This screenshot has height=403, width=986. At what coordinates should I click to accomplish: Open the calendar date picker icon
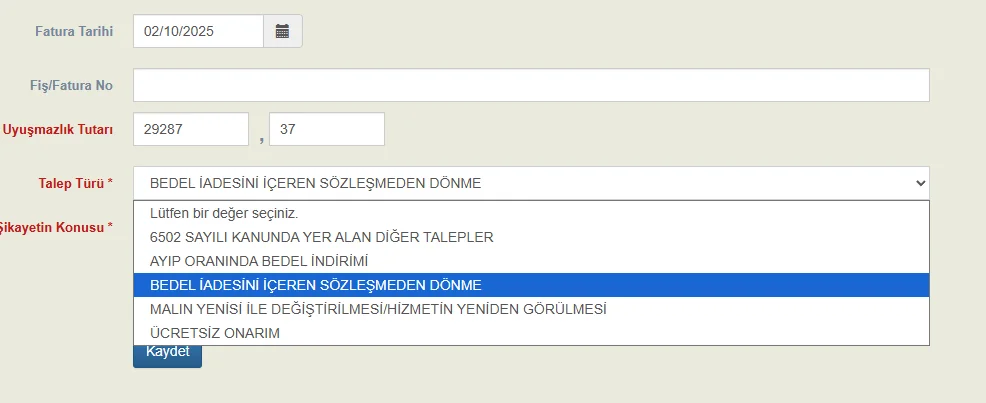282,31
